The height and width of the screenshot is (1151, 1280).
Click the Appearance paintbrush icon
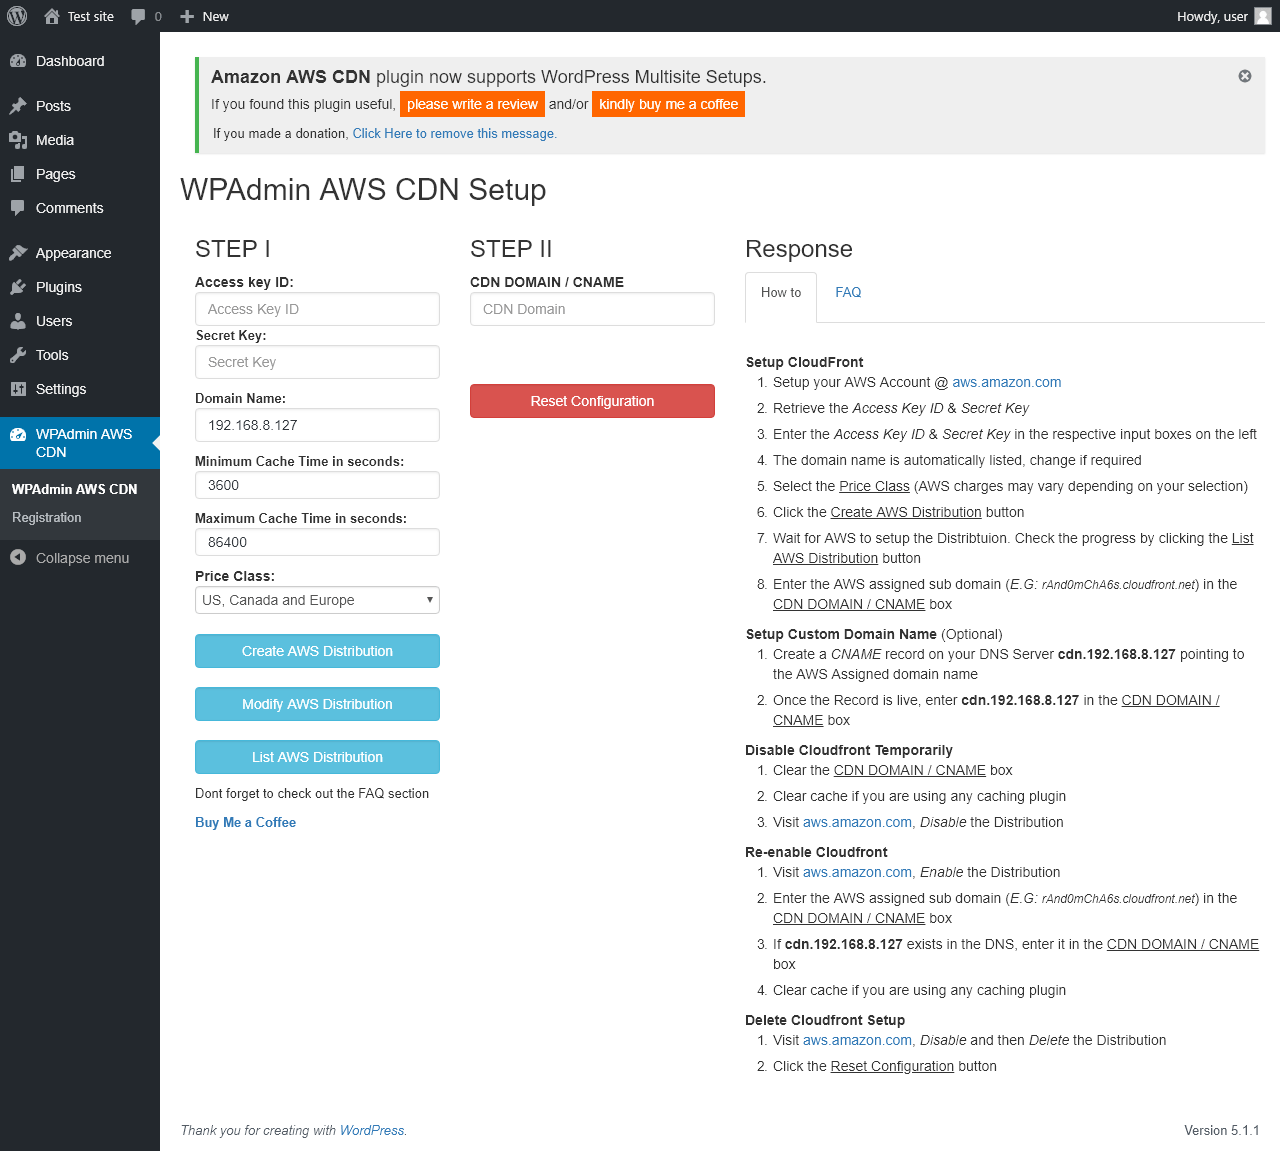18,253
